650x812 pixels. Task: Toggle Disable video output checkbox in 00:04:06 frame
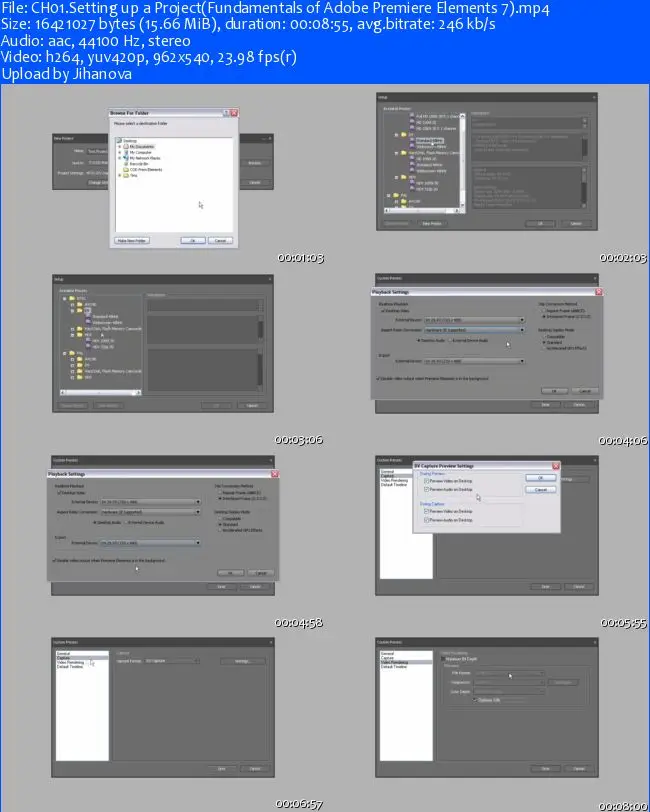click(x=378, y=379)
